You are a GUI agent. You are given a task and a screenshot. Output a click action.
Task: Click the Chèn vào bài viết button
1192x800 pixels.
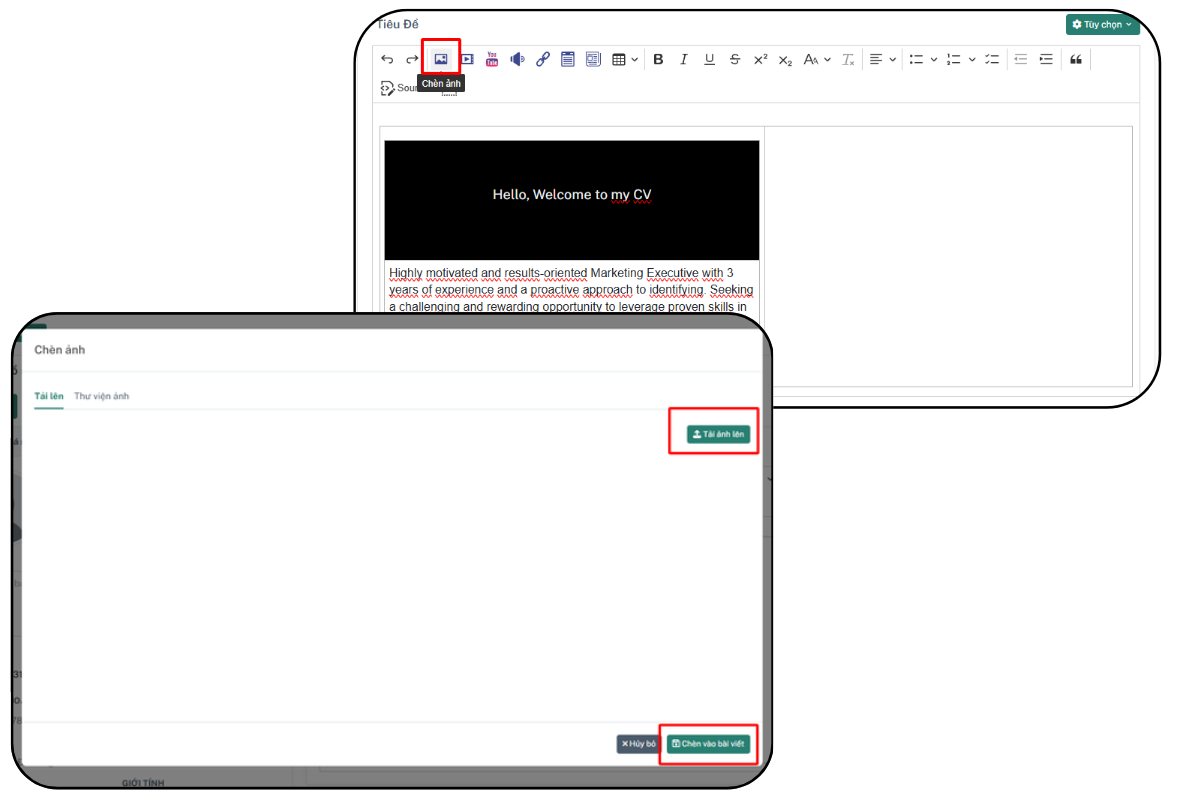click(709, 744)
